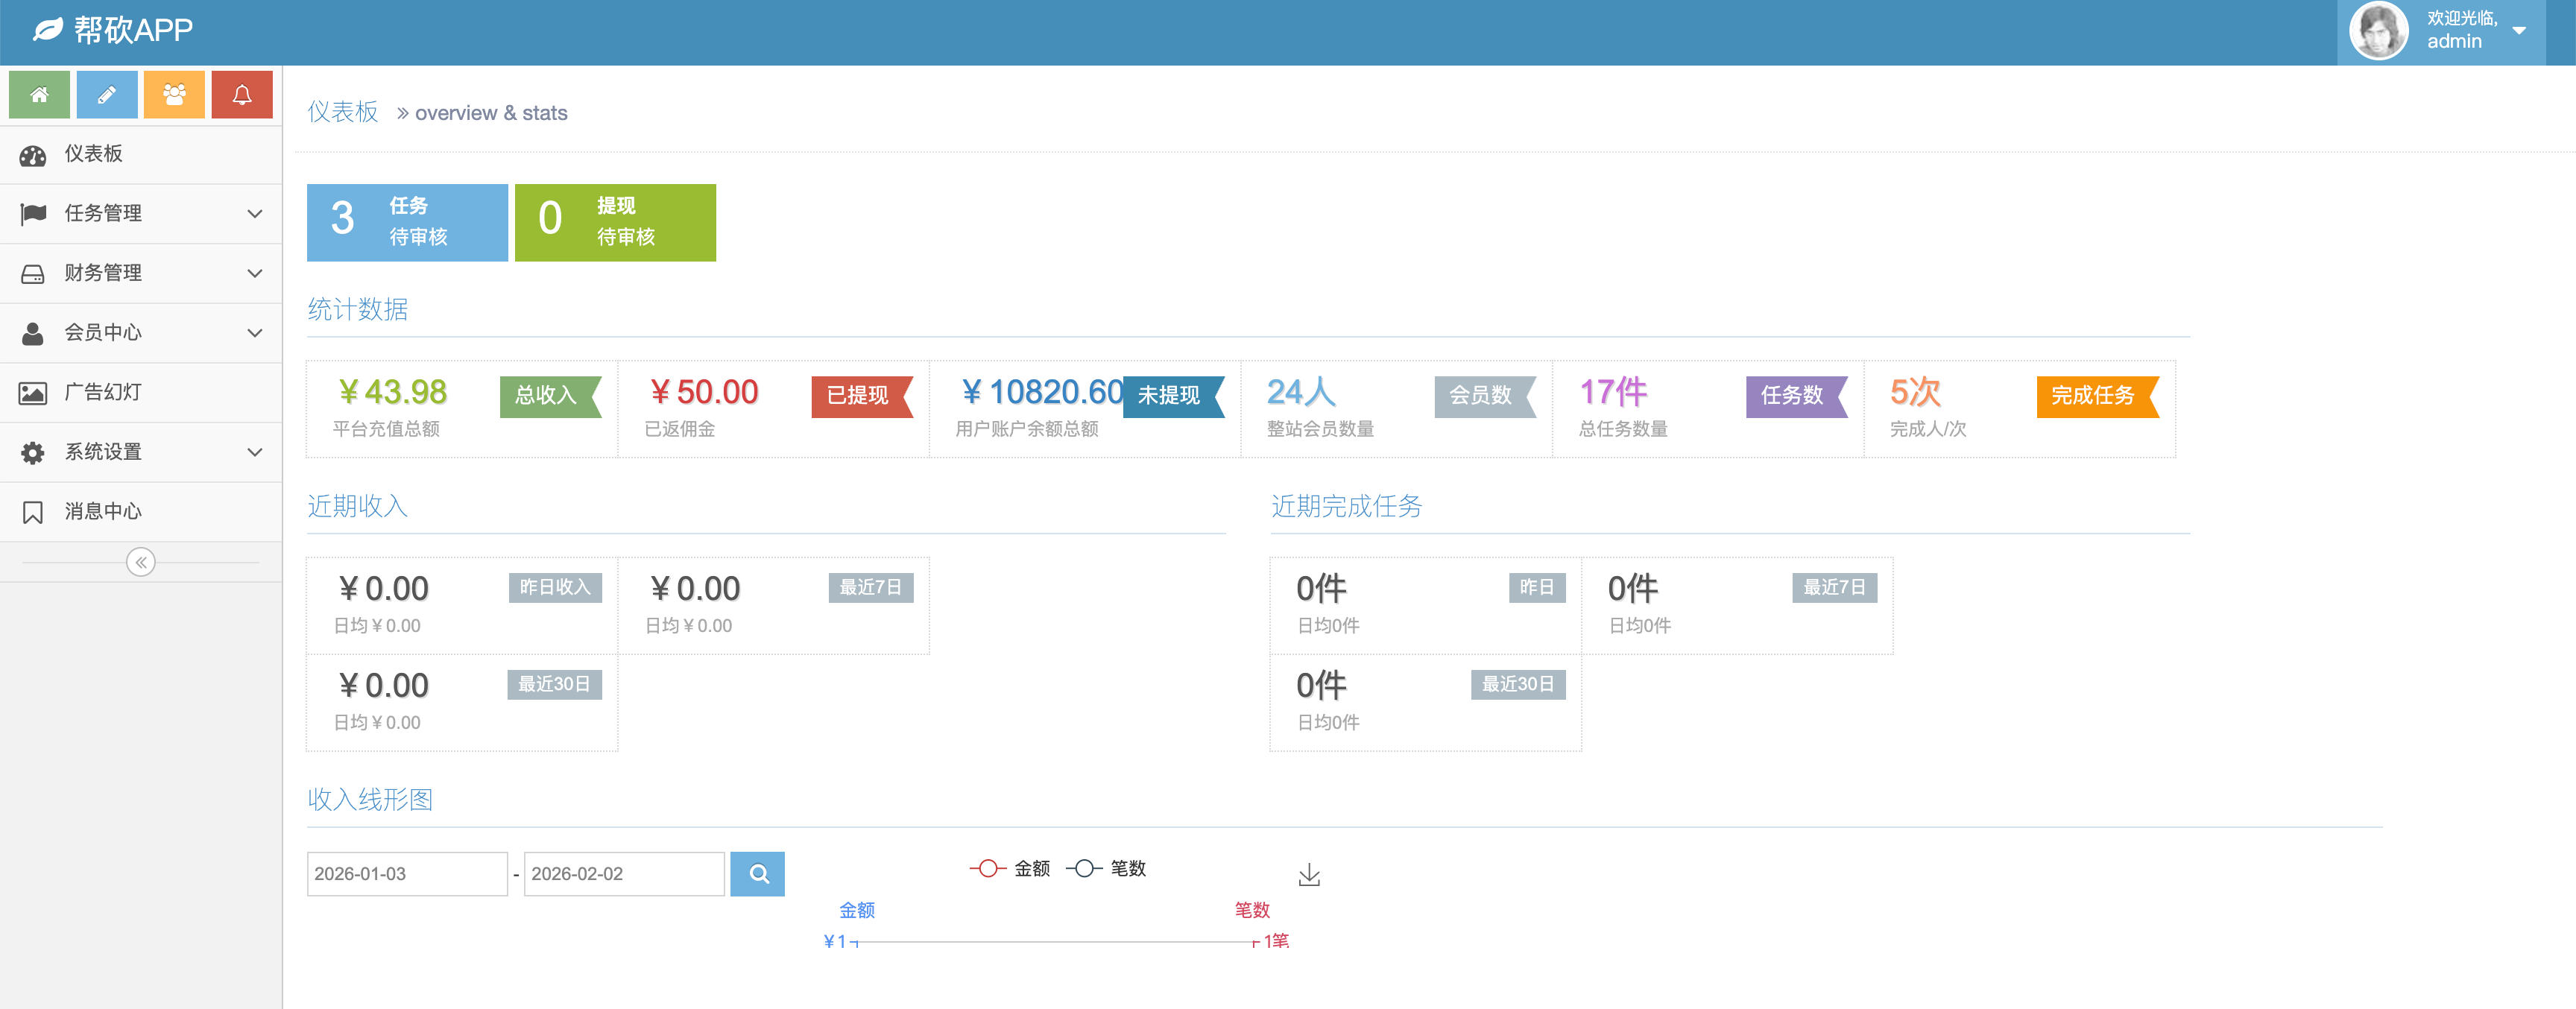This screenshot has height=1009, width=2576.
Task: Open the 仪表板 sidebar menu item
Action: (141, 154)
